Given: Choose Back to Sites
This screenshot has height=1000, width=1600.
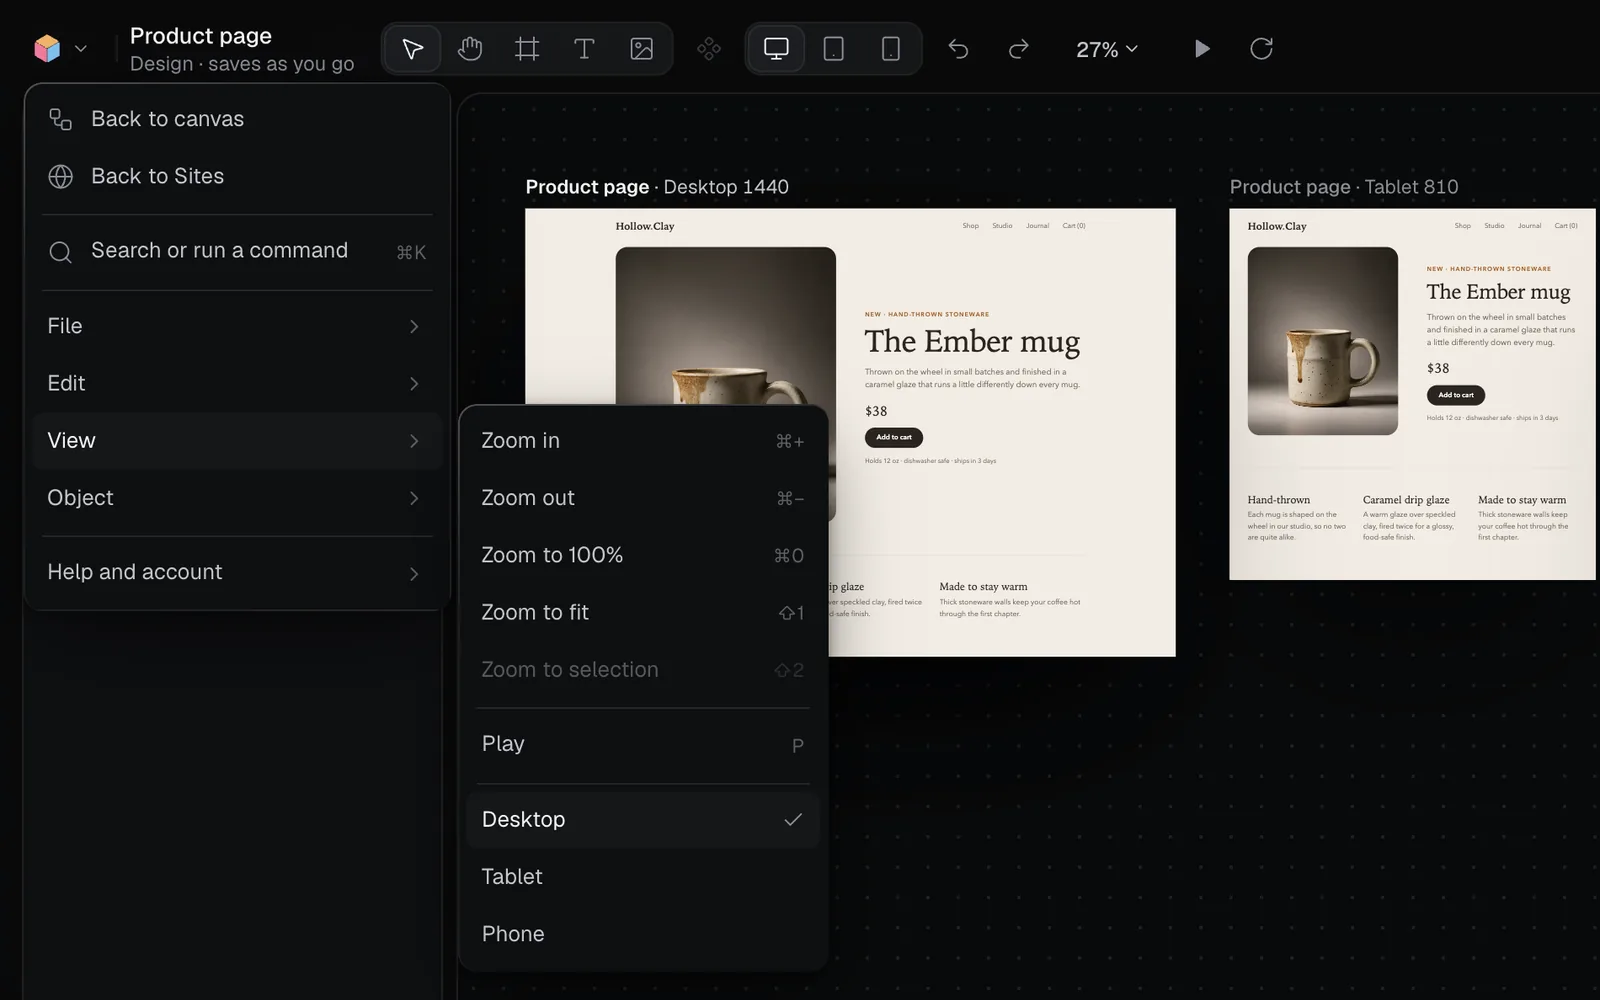Looking at the screenshot, I should (x=237, y=176).
